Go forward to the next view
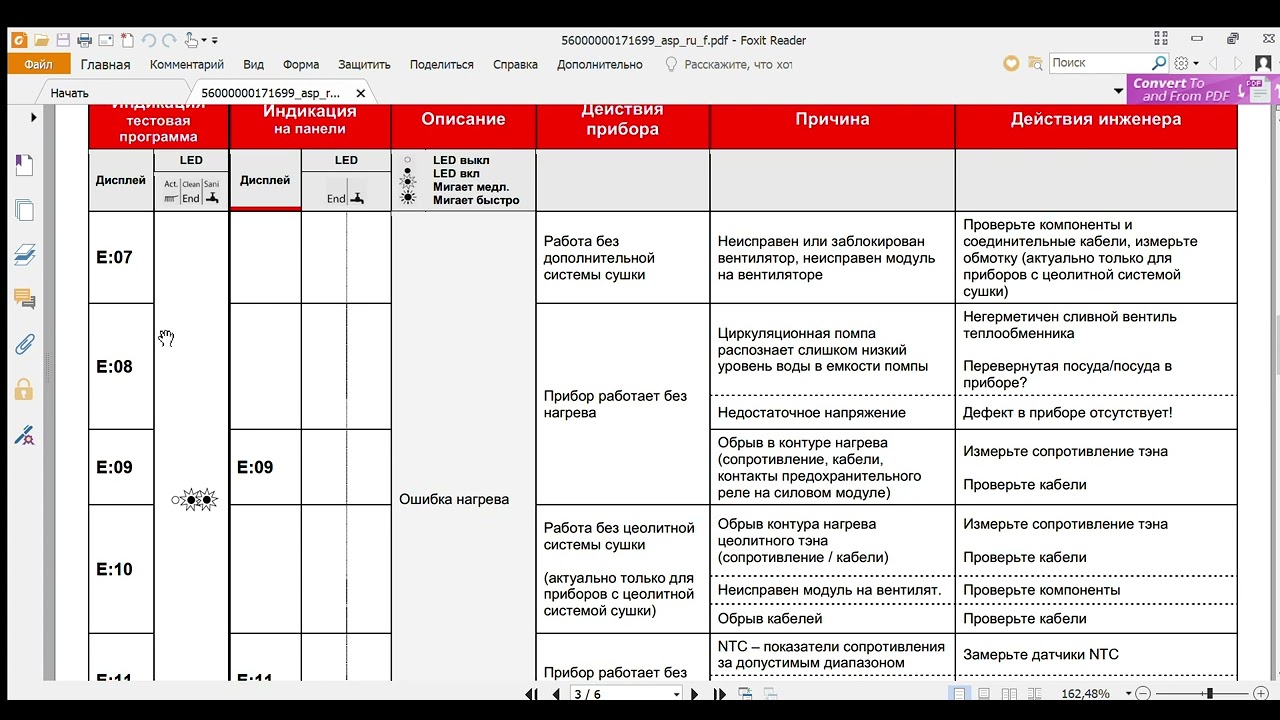 click(x=770, y=693)
